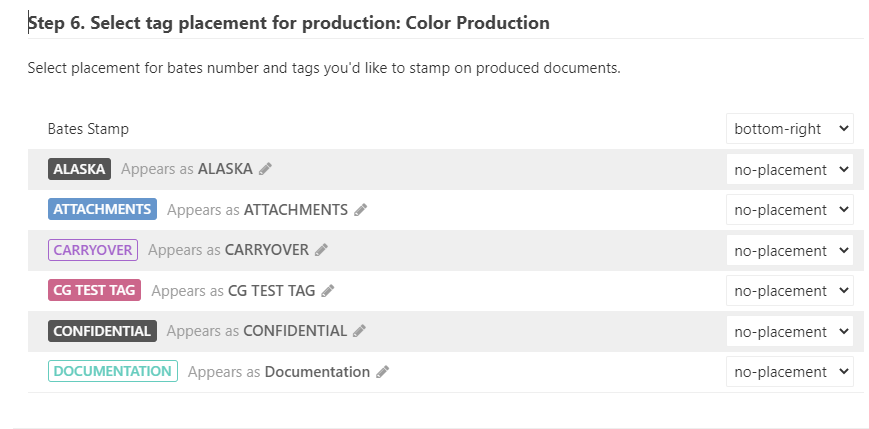The width and height of the screenshot is (869, 429).
Task: Open placement dropdown for ALASKA tag
Action: coord(789,169)
